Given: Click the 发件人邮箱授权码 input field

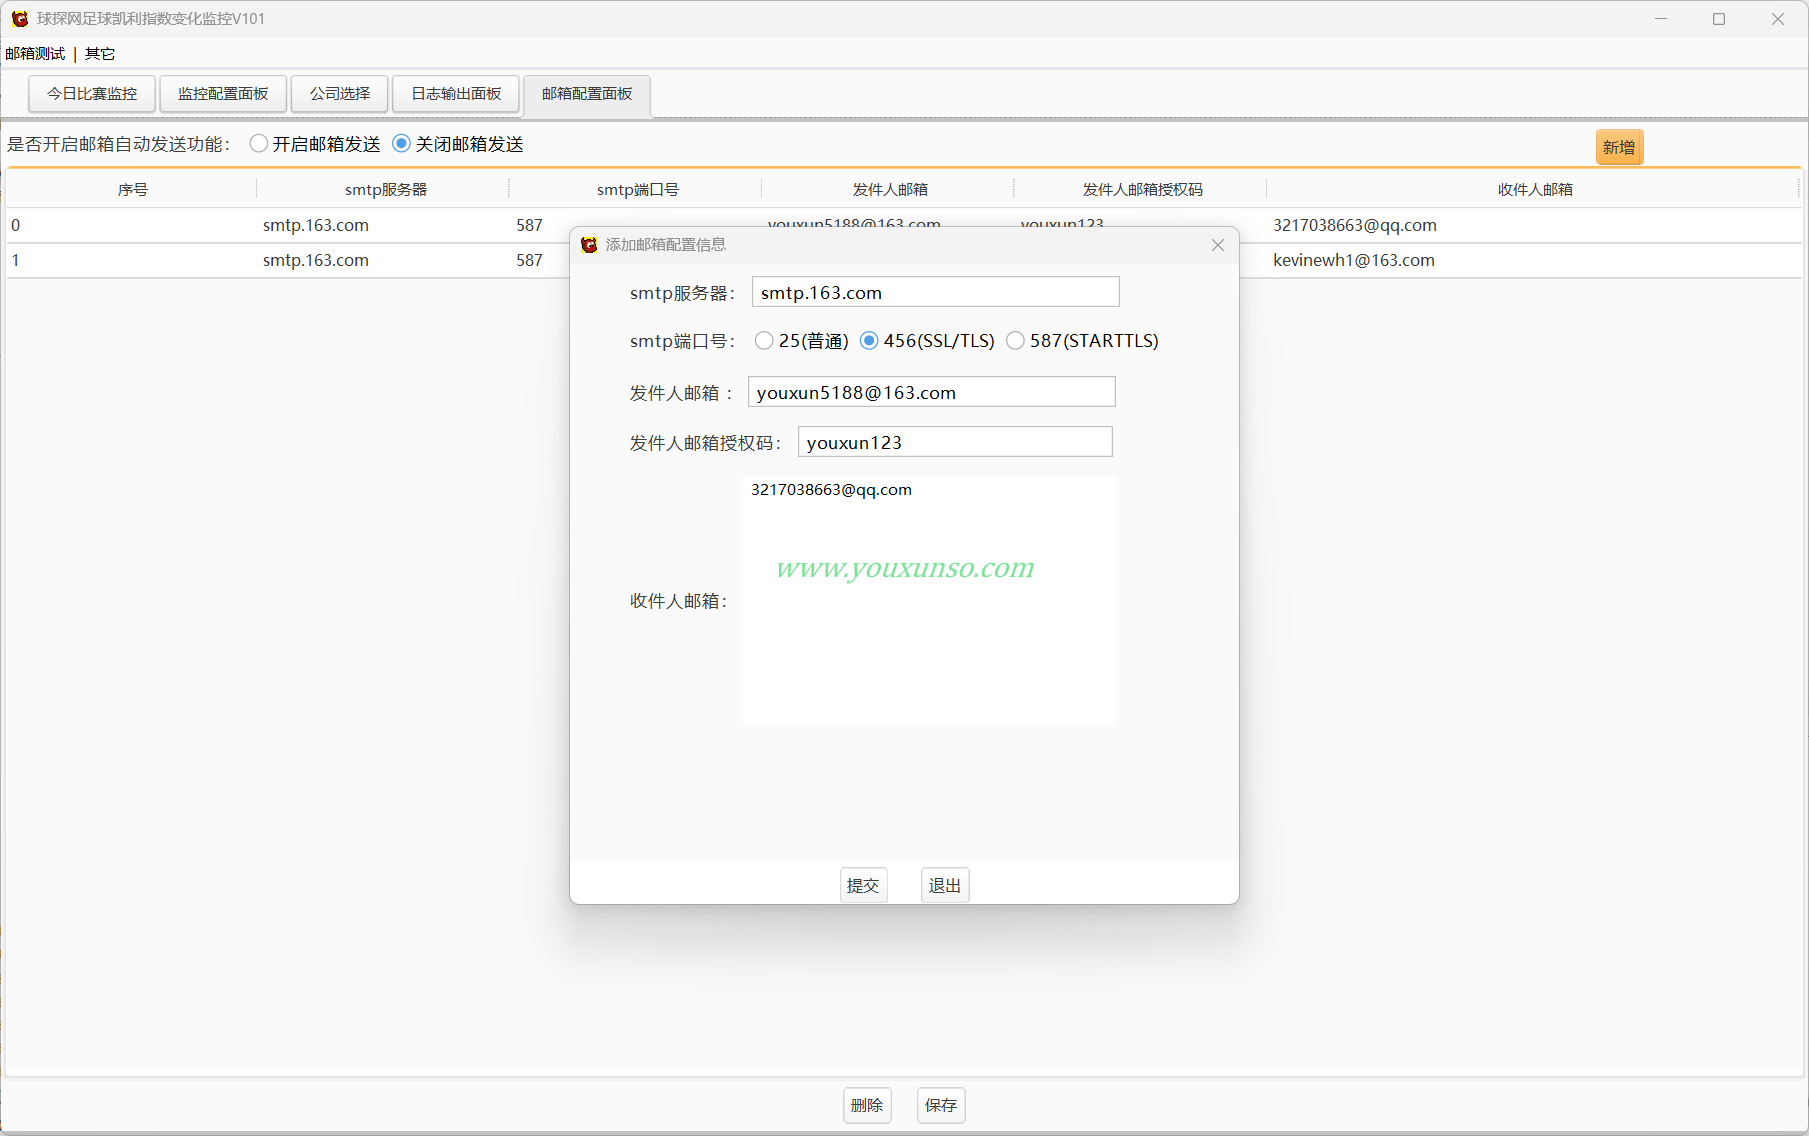Looking at the screenshot, I should point(955,442).
